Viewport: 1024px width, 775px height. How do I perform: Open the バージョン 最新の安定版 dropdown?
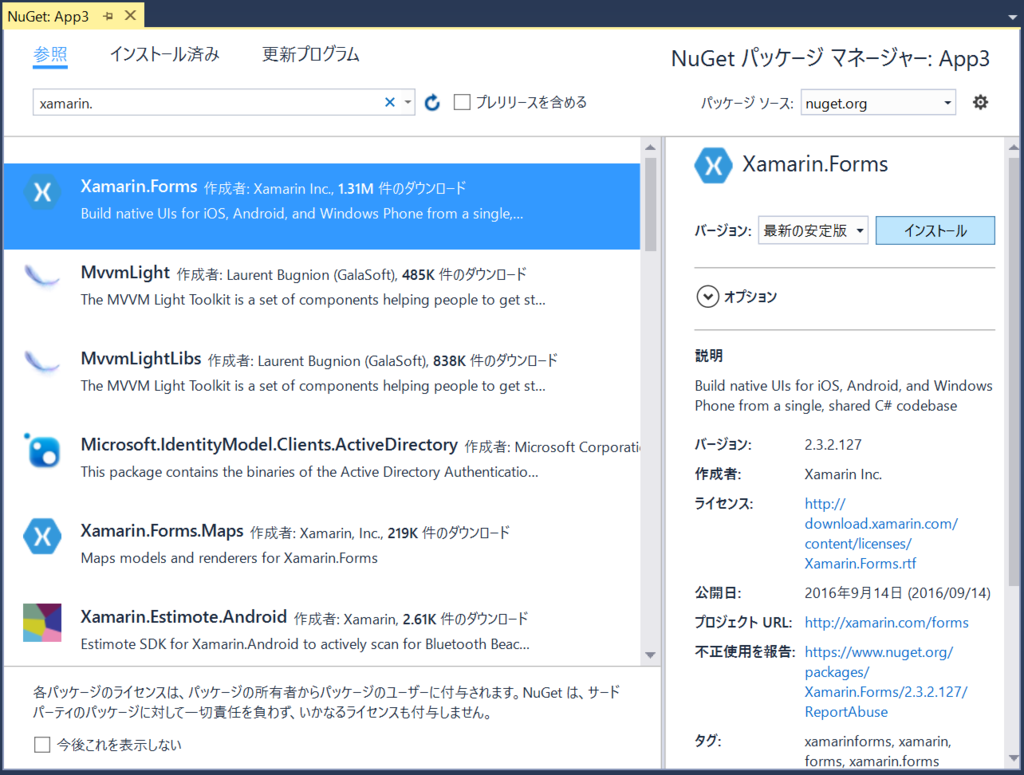point(812,230)
